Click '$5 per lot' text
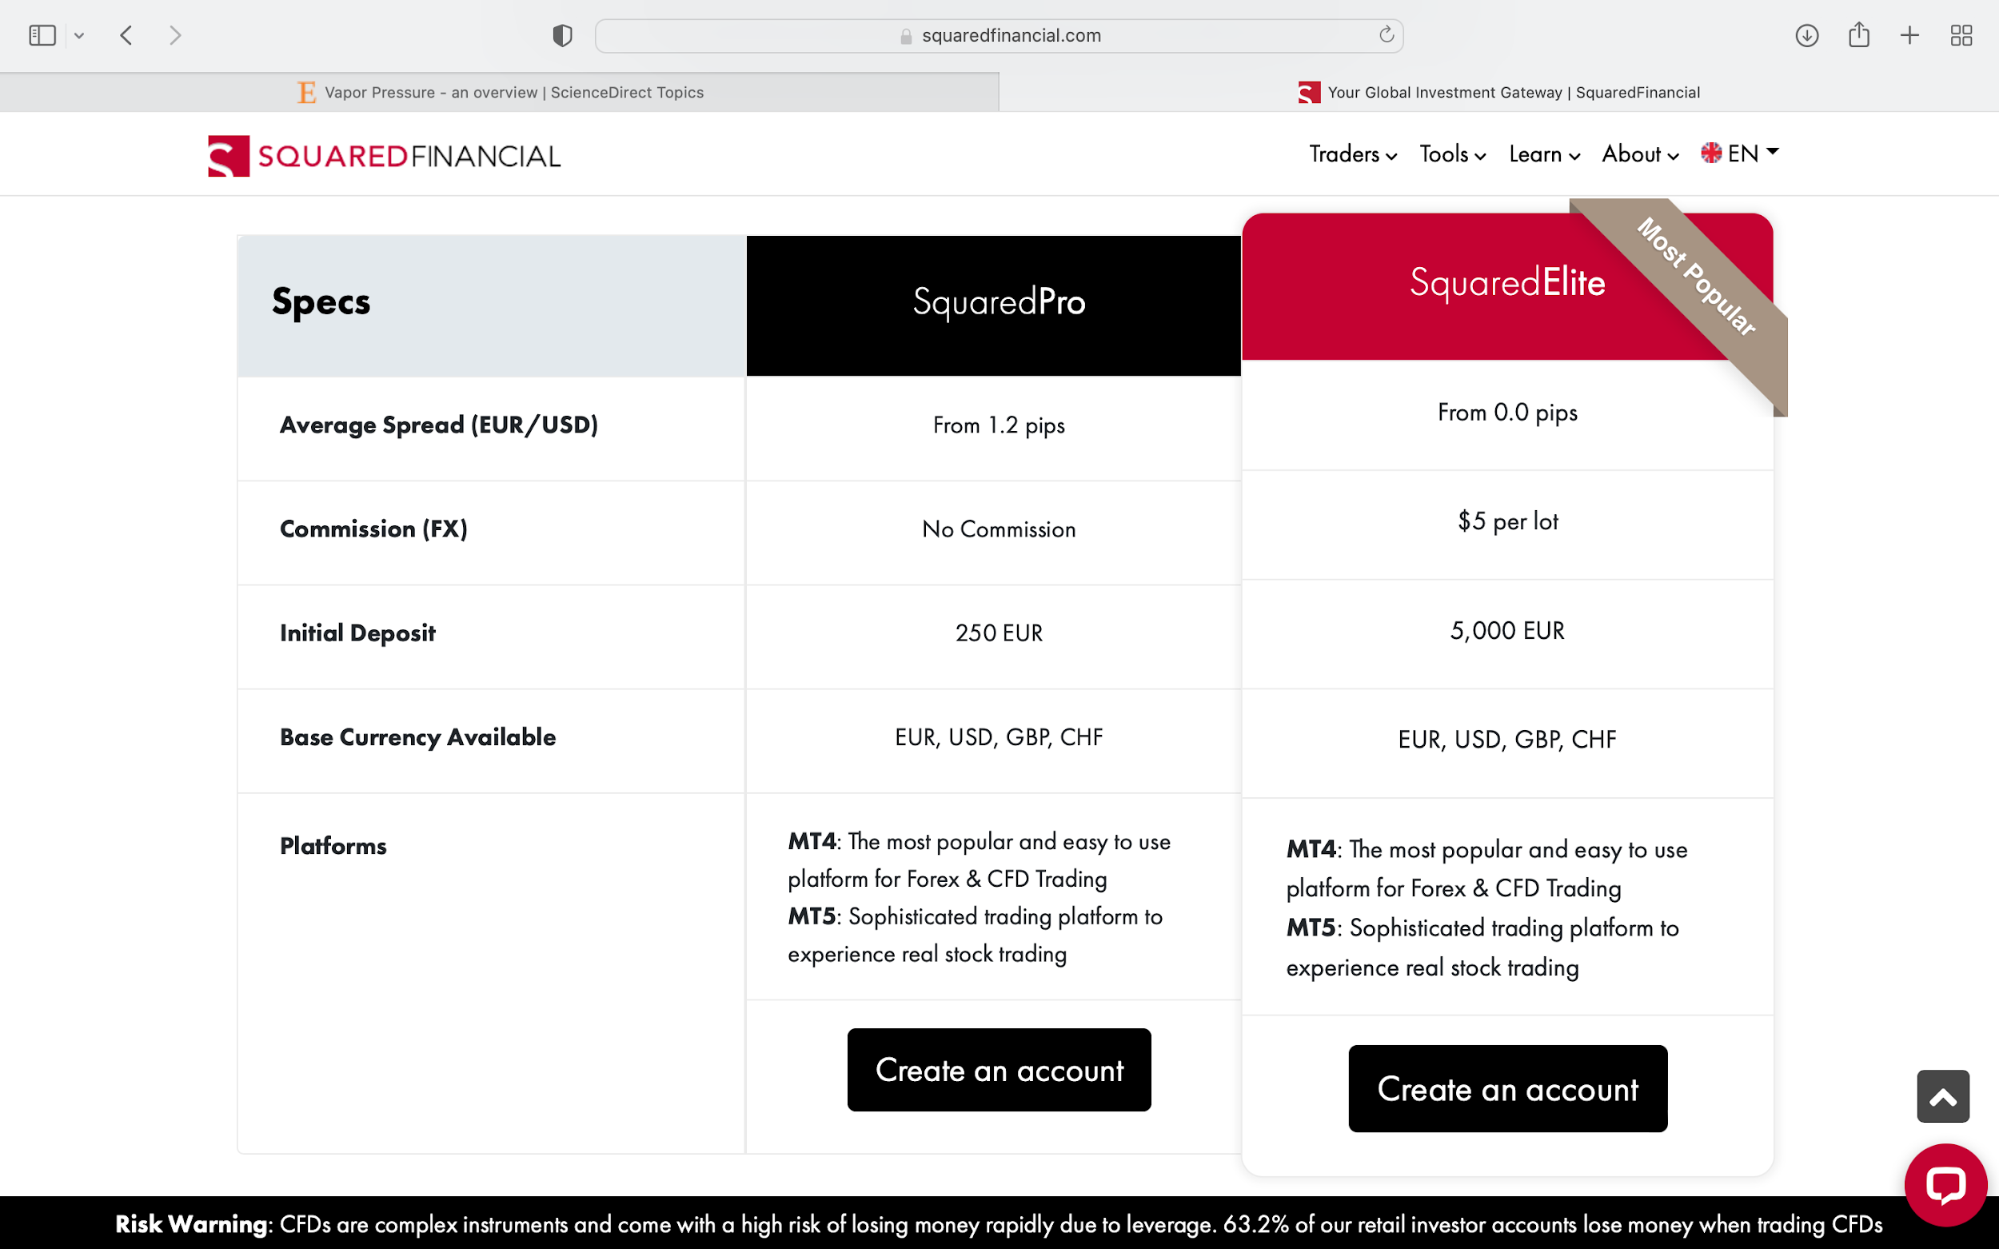The height and width of the screenshot is (1249, 1999). [x=1508, y=521]
